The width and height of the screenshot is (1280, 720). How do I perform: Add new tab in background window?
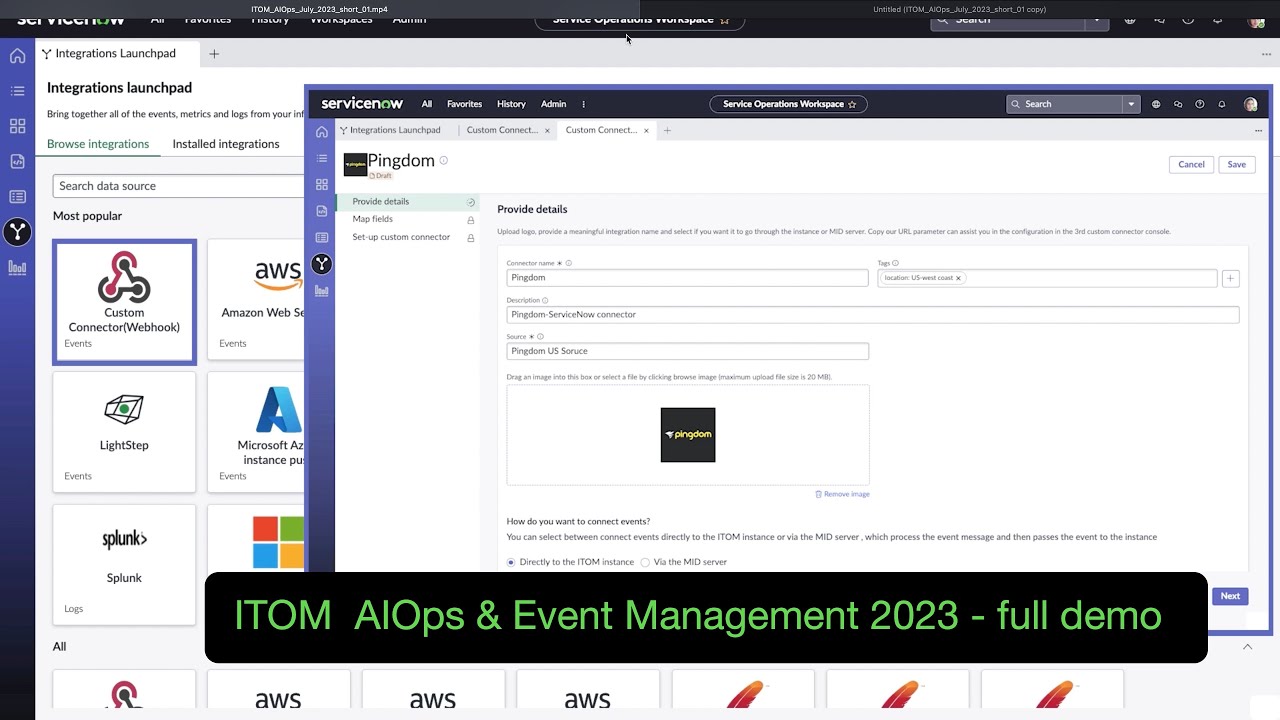(214, 54)
